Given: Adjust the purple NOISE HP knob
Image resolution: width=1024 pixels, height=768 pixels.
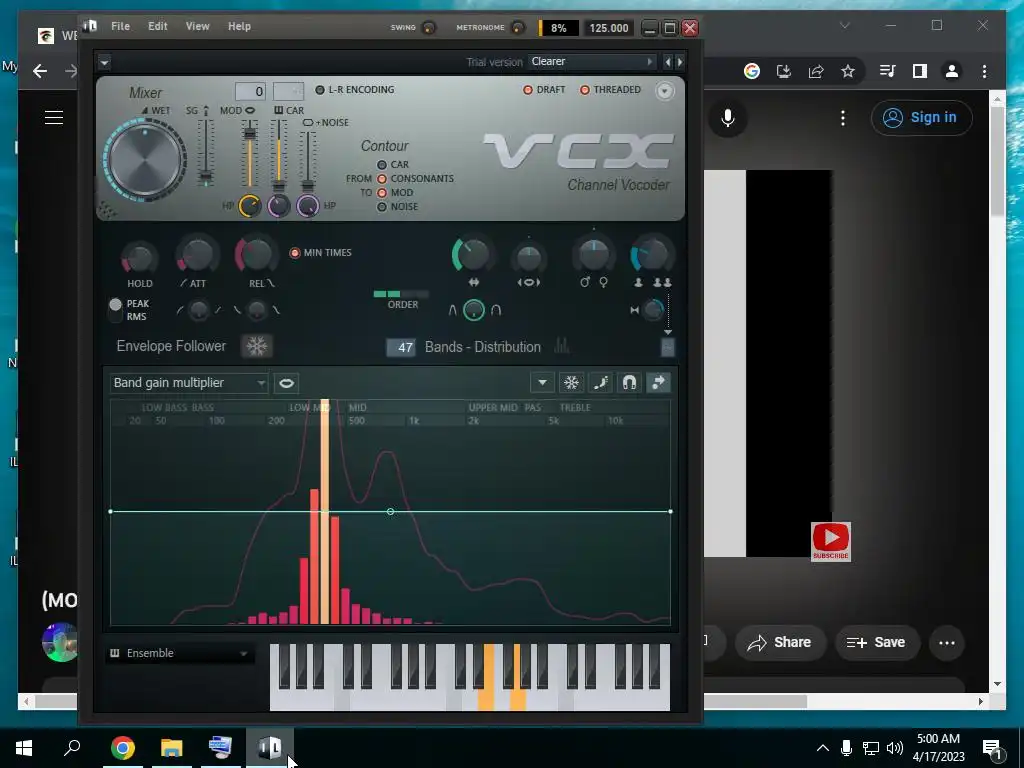Looking at the screenshot, I should pos(308,206).
